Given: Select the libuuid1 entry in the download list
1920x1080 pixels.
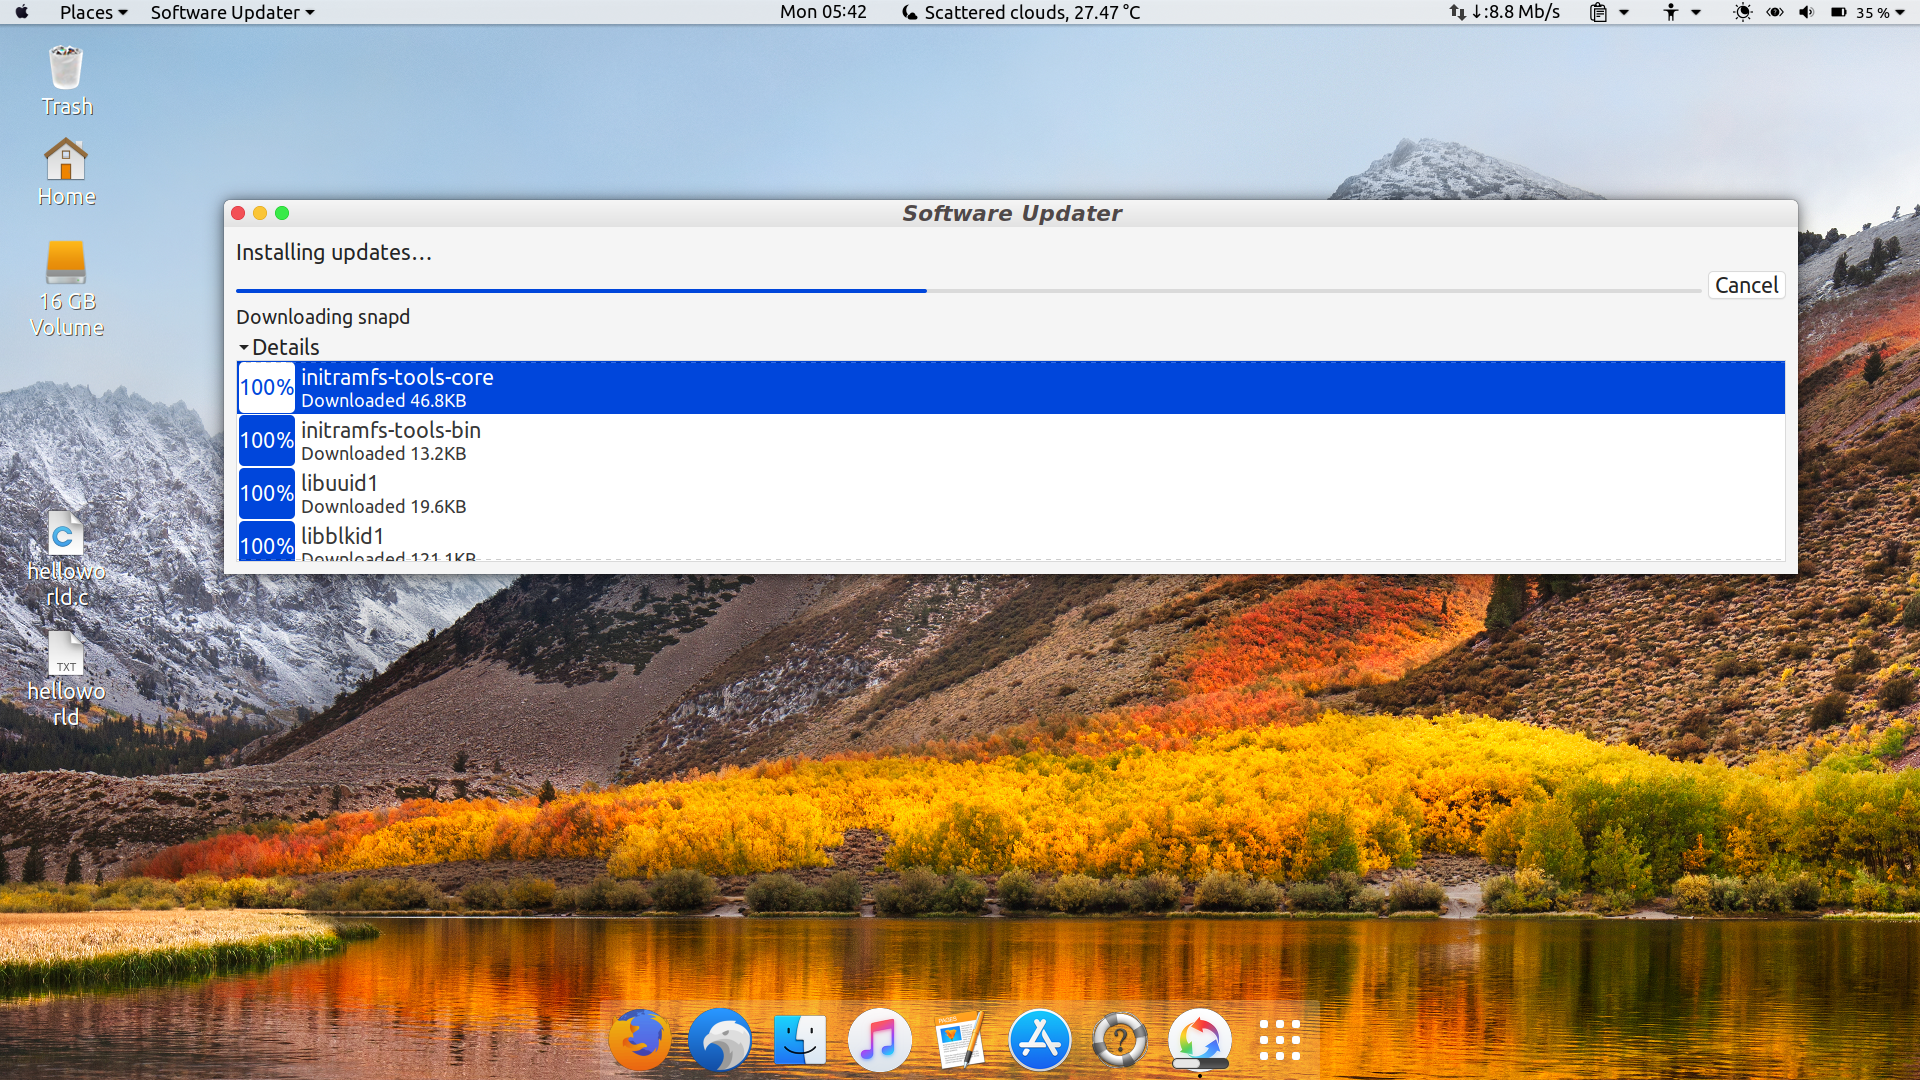Looking at the screenshot, I should tap(700, 493).
